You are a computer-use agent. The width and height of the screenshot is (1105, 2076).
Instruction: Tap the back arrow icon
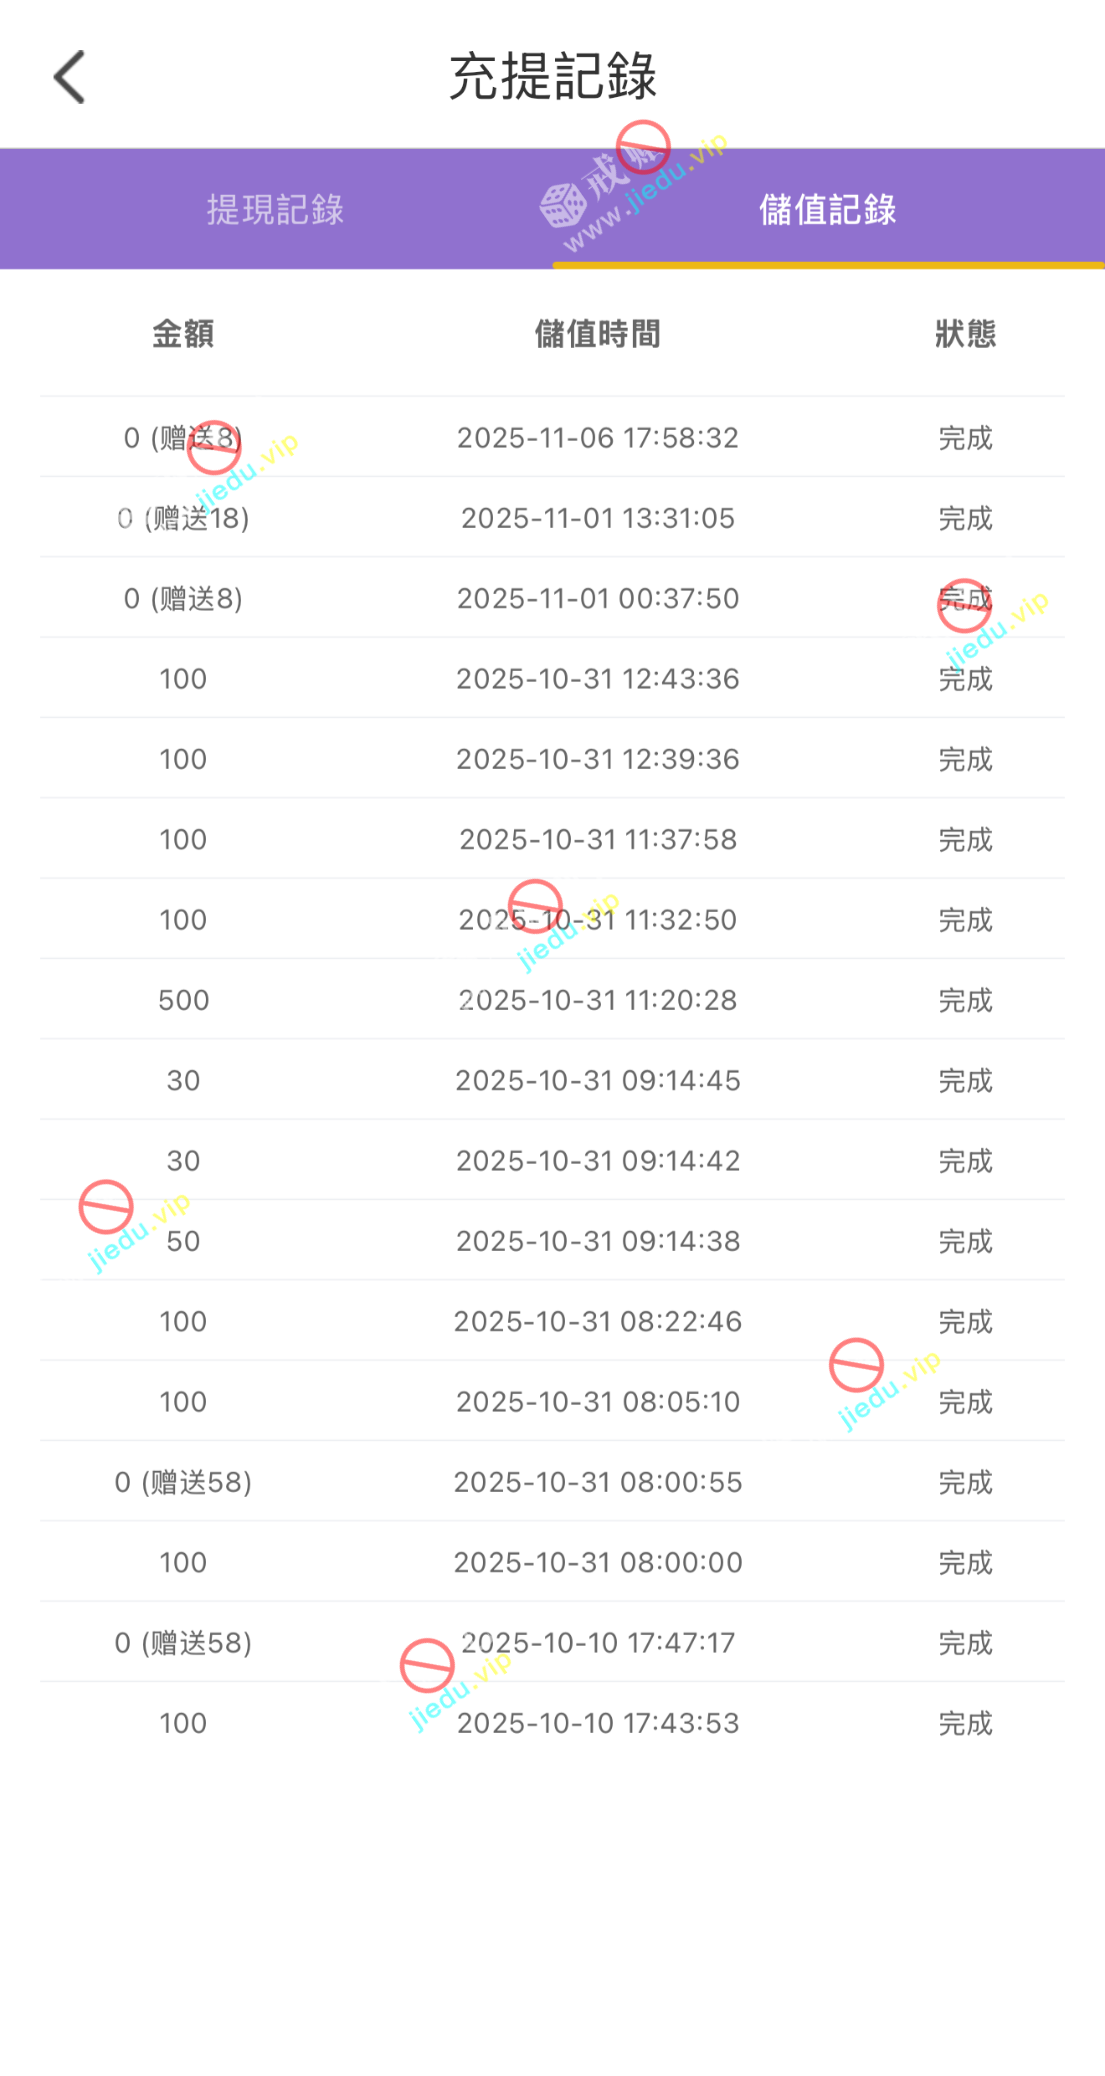[x=69, y=77]
